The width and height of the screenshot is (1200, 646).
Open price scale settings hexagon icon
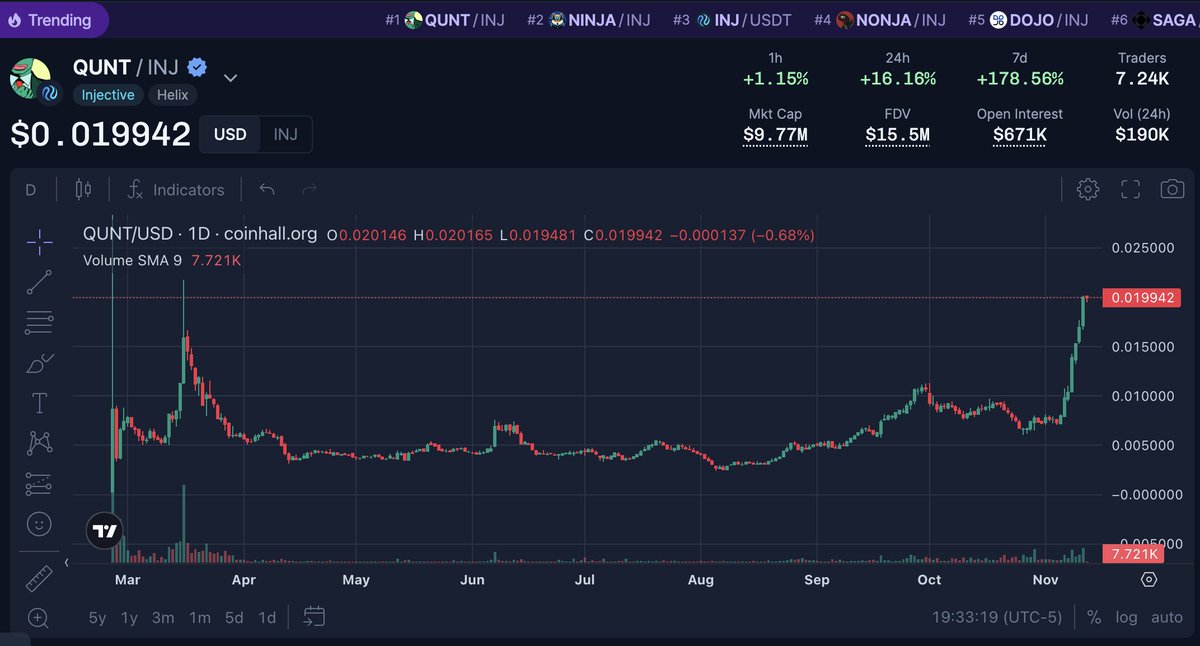[1149, 579]
